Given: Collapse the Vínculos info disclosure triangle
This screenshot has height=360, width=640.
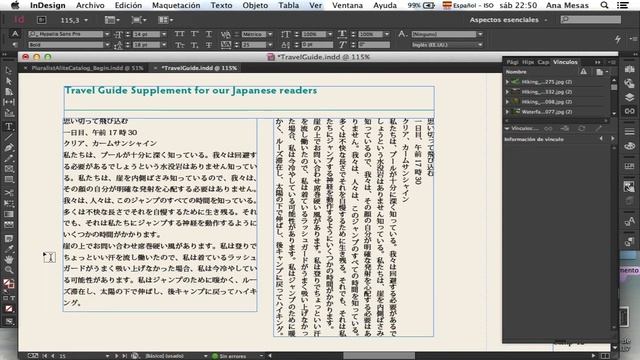Looking at the screenshot, I should 507,129.
